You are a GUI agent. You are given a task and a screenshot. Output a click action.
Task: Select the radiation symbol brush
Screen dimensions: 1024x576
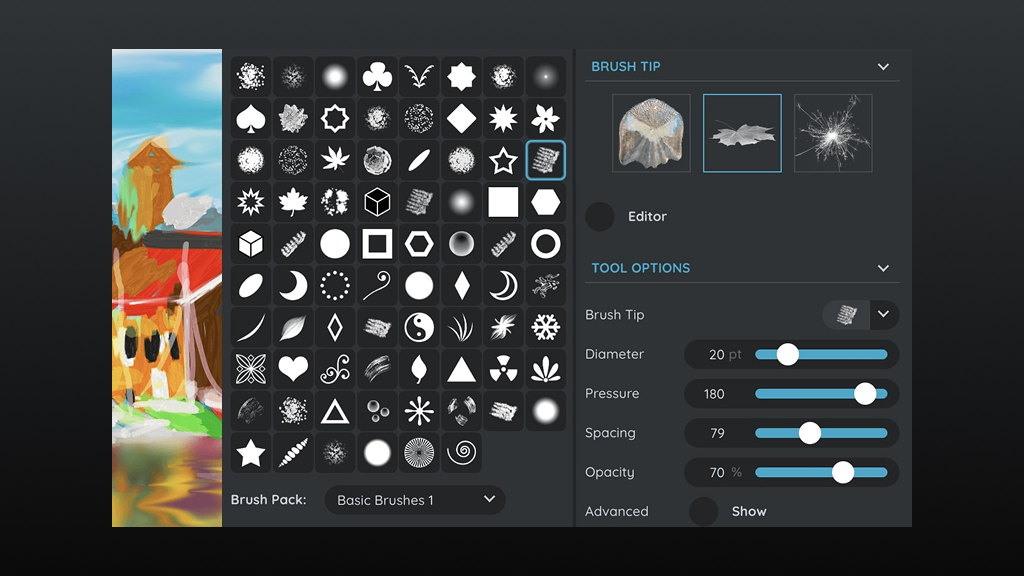503,369
